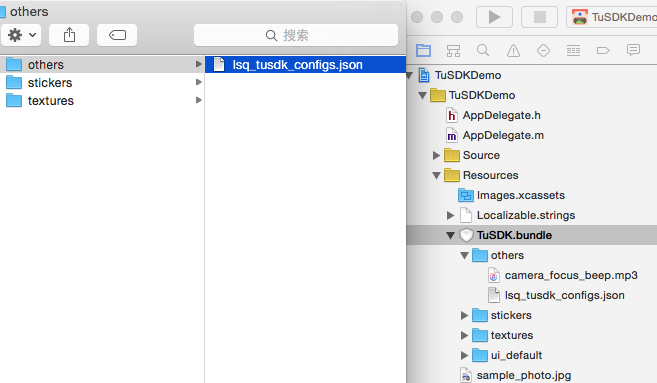Expand others folder arrow in Finder
This screenshot has height=383, width=657.
pos(199,64)
